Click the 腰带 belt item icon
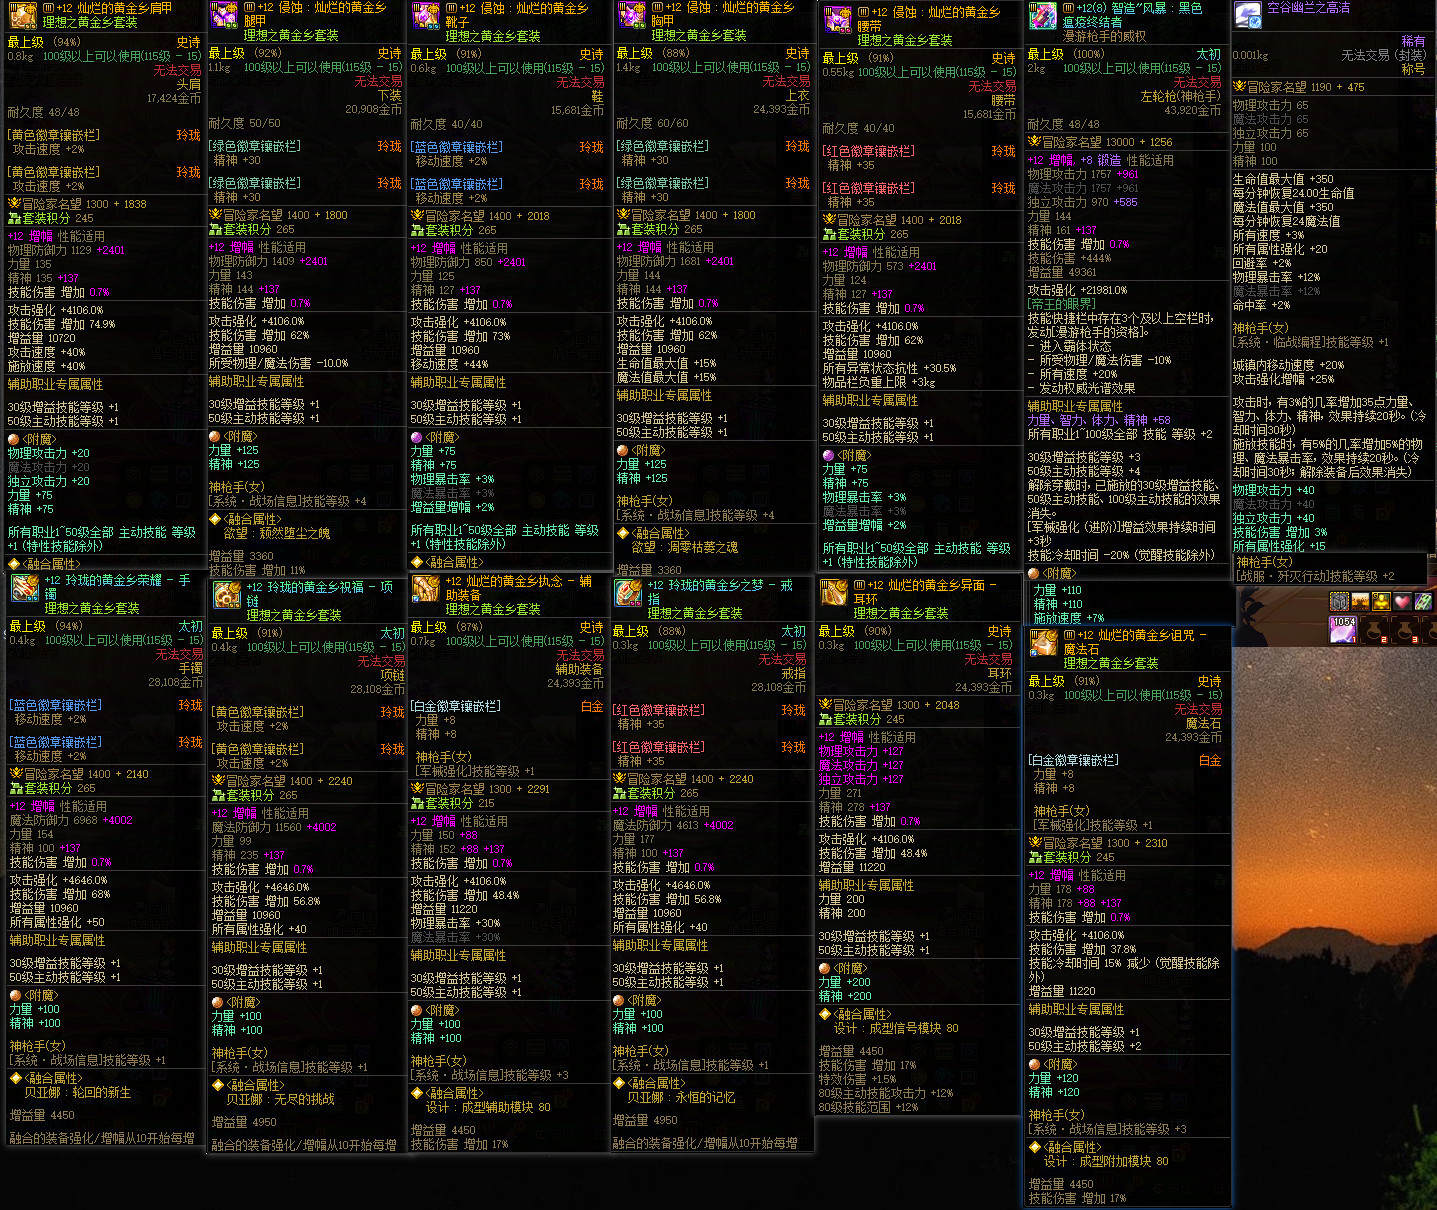Image resolution: width=1437 pixels, height=1210 pixels. [837, 19]
